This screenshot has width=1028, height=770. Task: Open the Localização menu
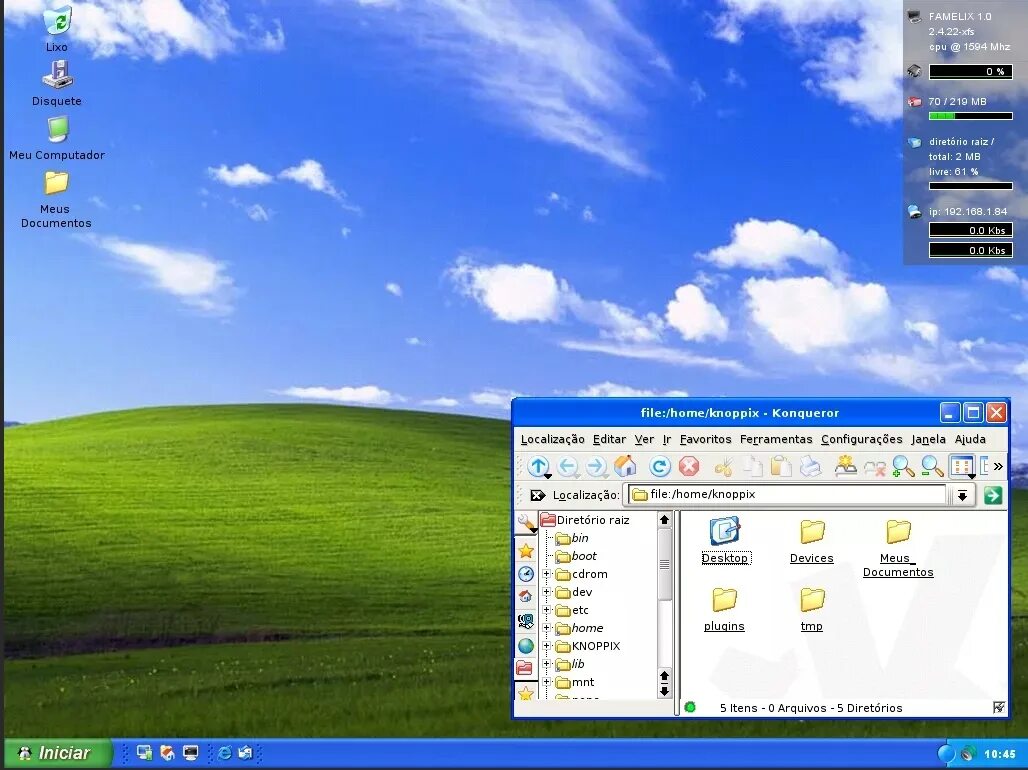552,439
